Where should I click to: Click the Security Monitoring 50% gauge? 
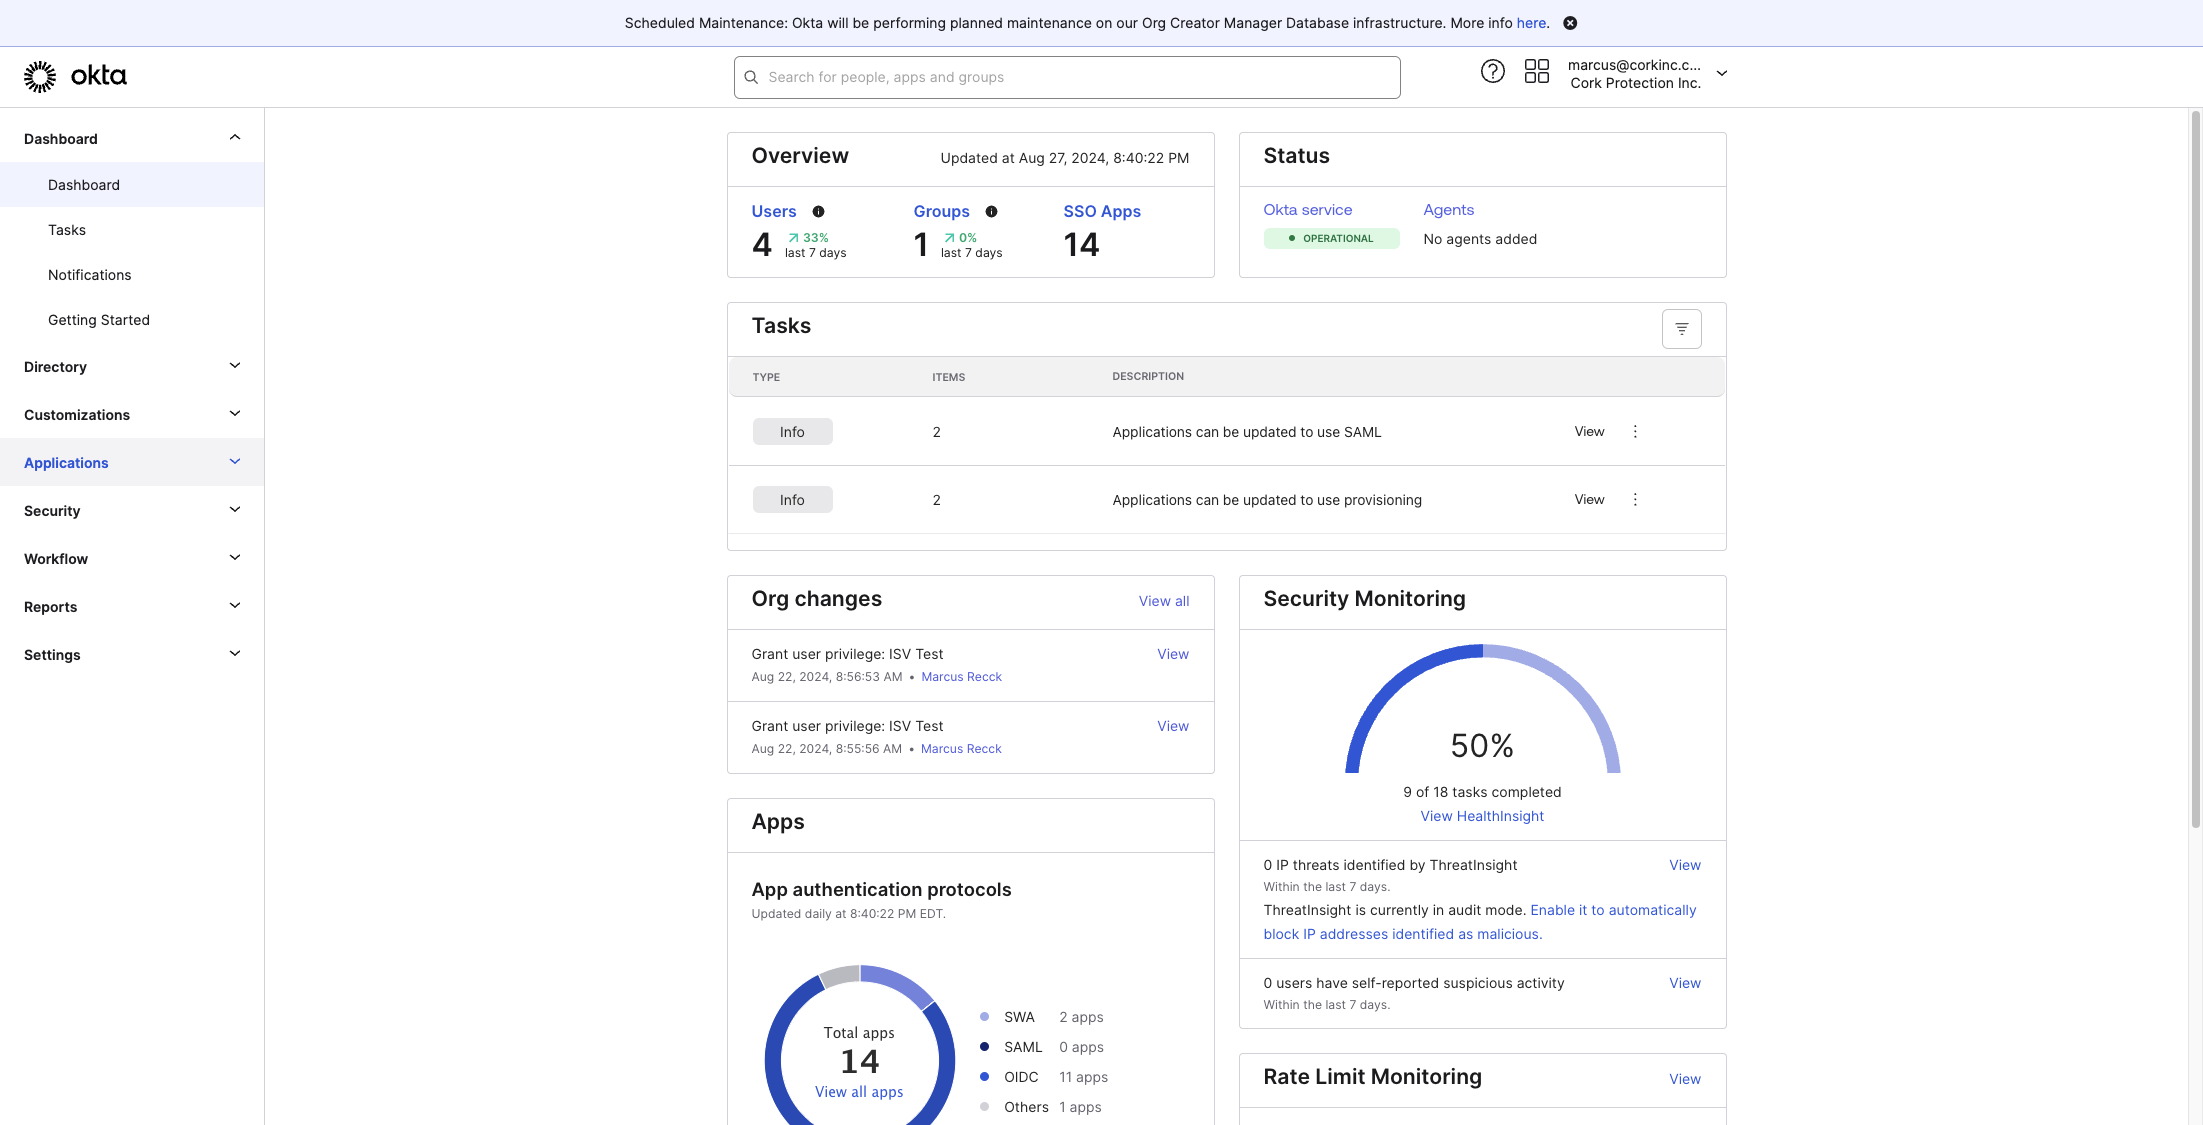tap(1482, 712)
